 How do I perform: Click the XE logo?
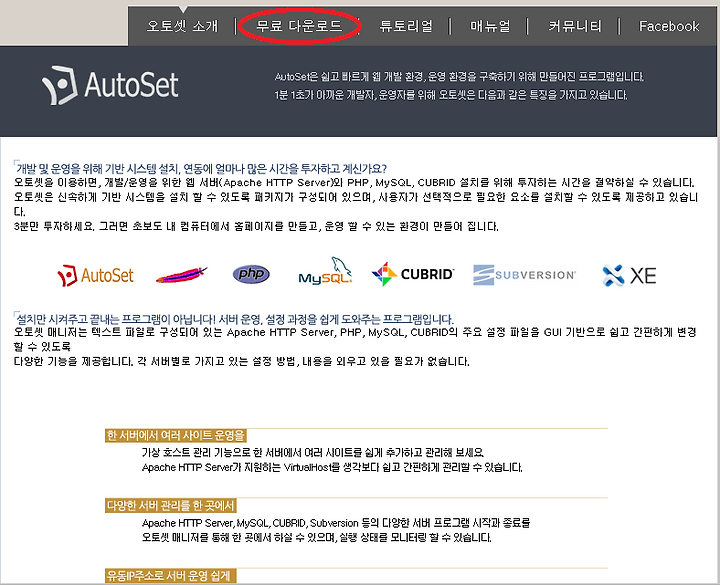pyautogui.click(x=629, y=276)
